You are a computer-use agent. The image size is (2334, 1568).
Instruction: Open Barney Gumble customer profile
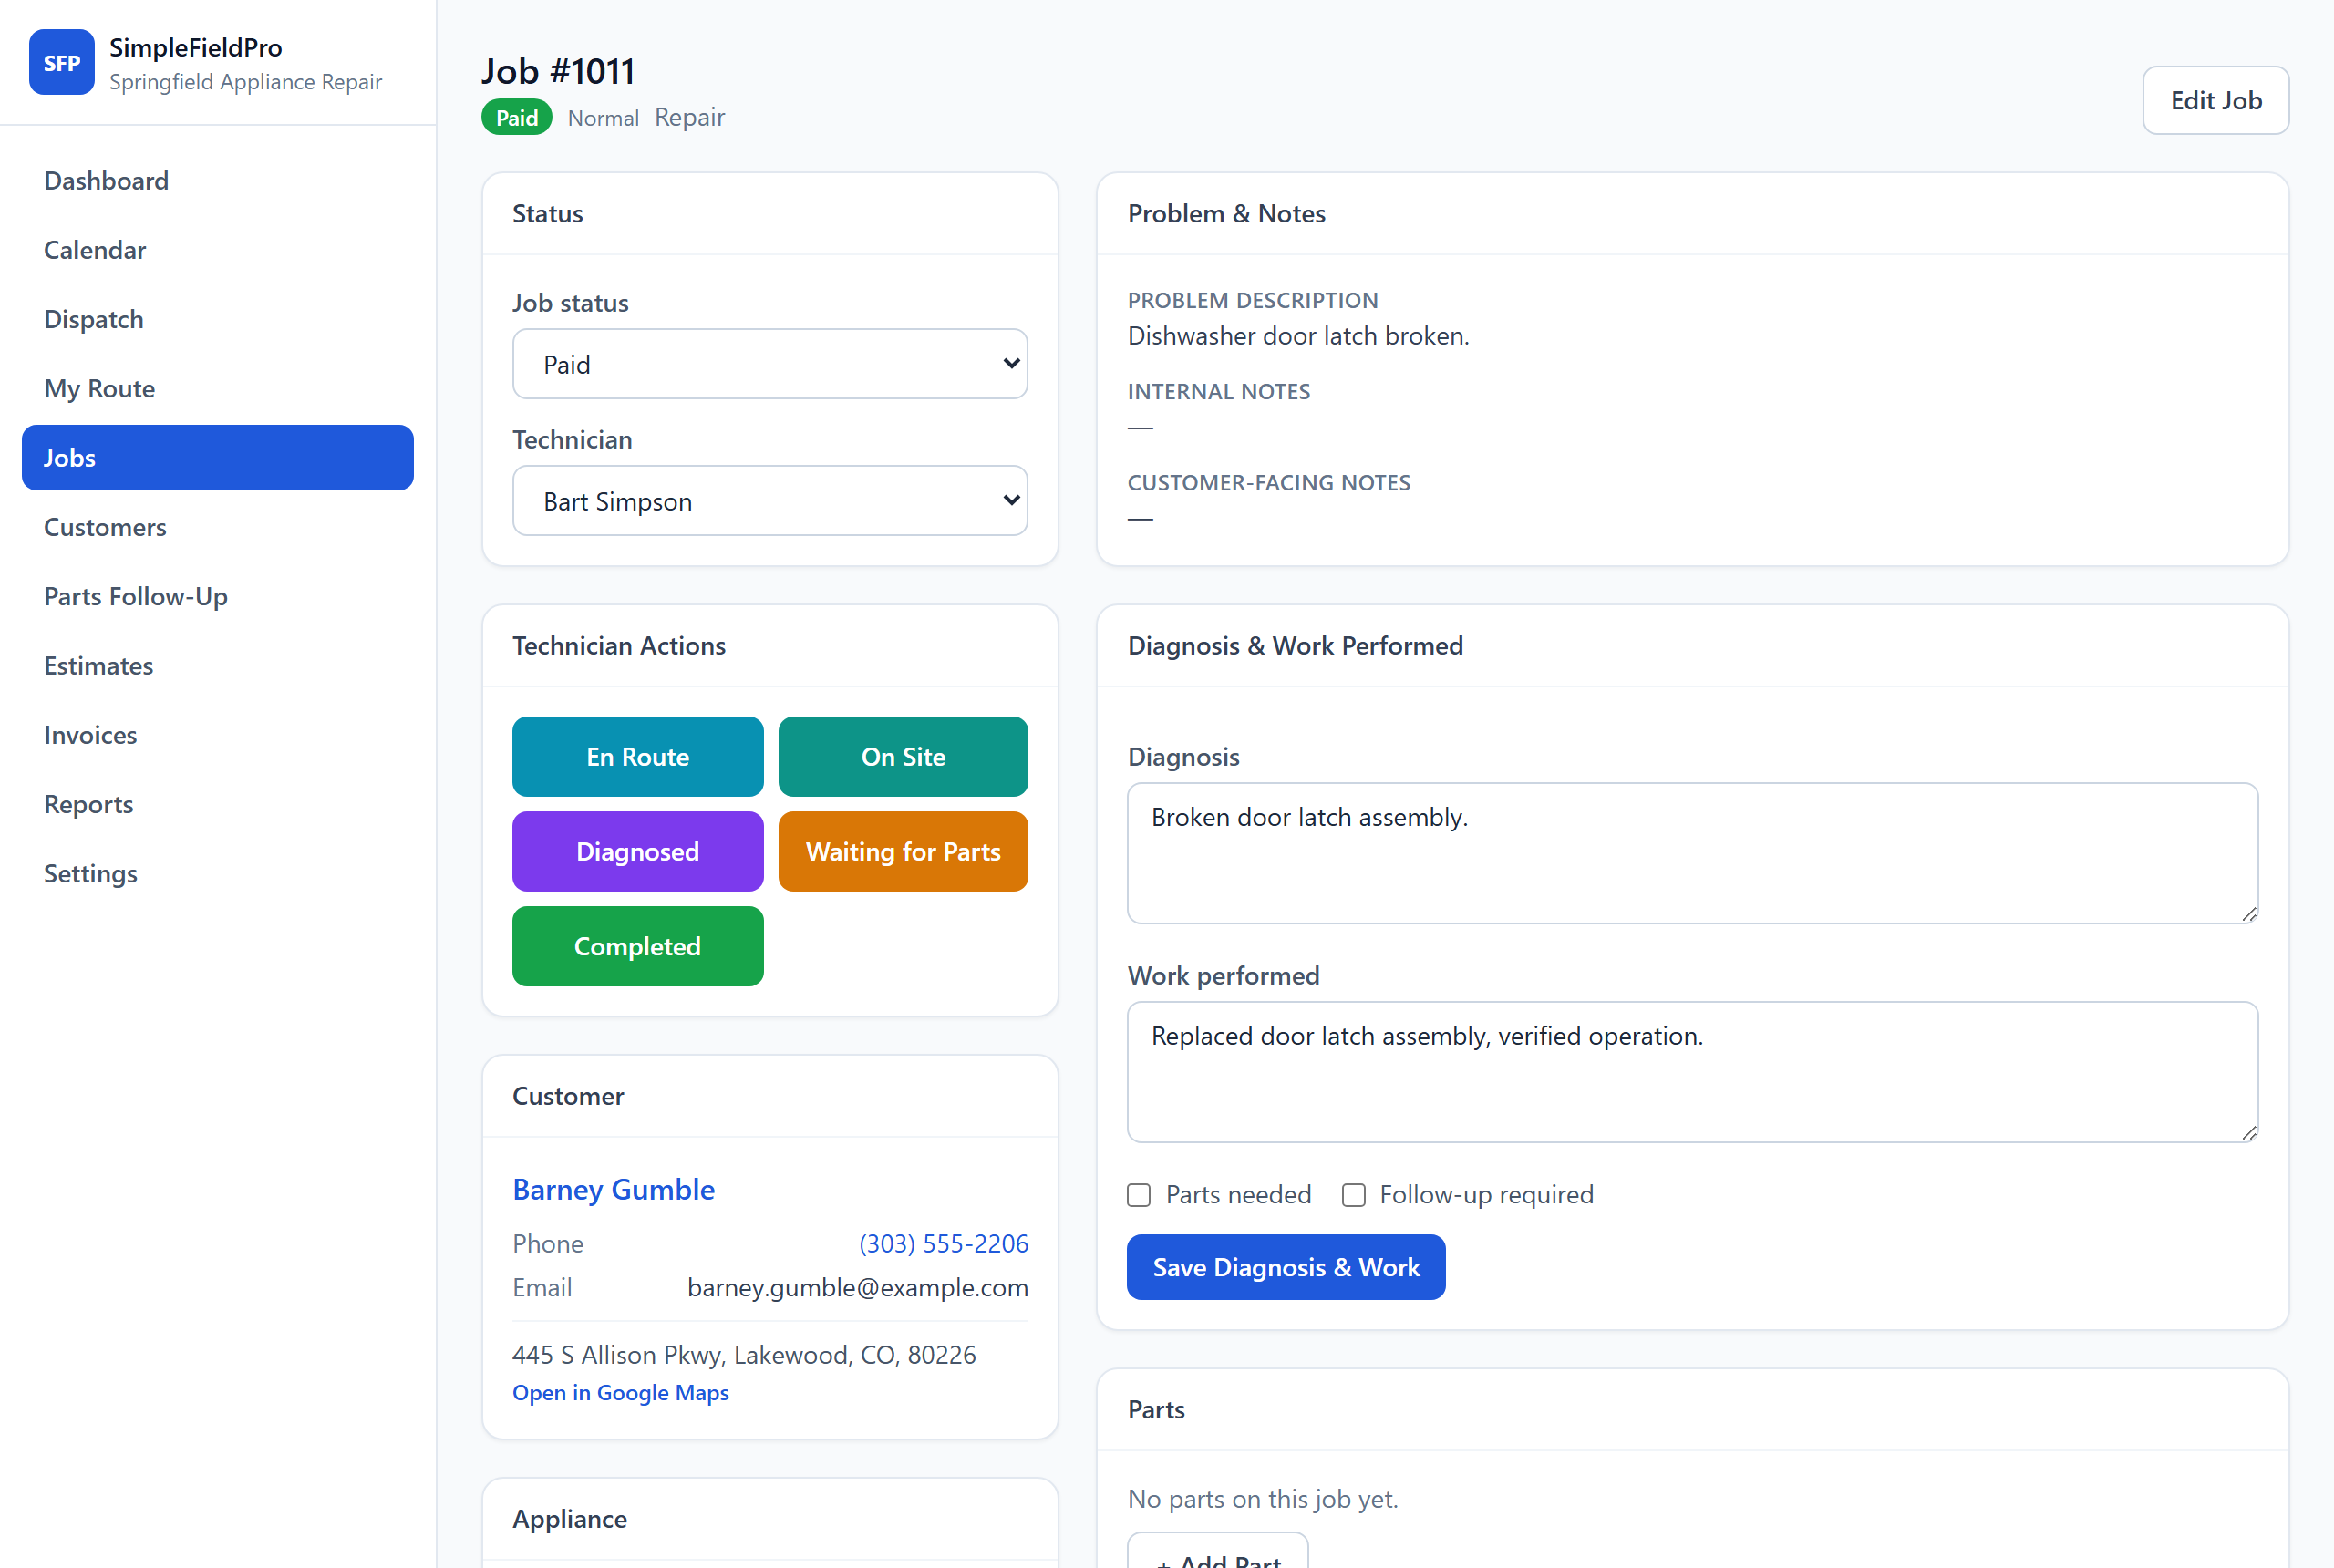tap(613, 1189)
